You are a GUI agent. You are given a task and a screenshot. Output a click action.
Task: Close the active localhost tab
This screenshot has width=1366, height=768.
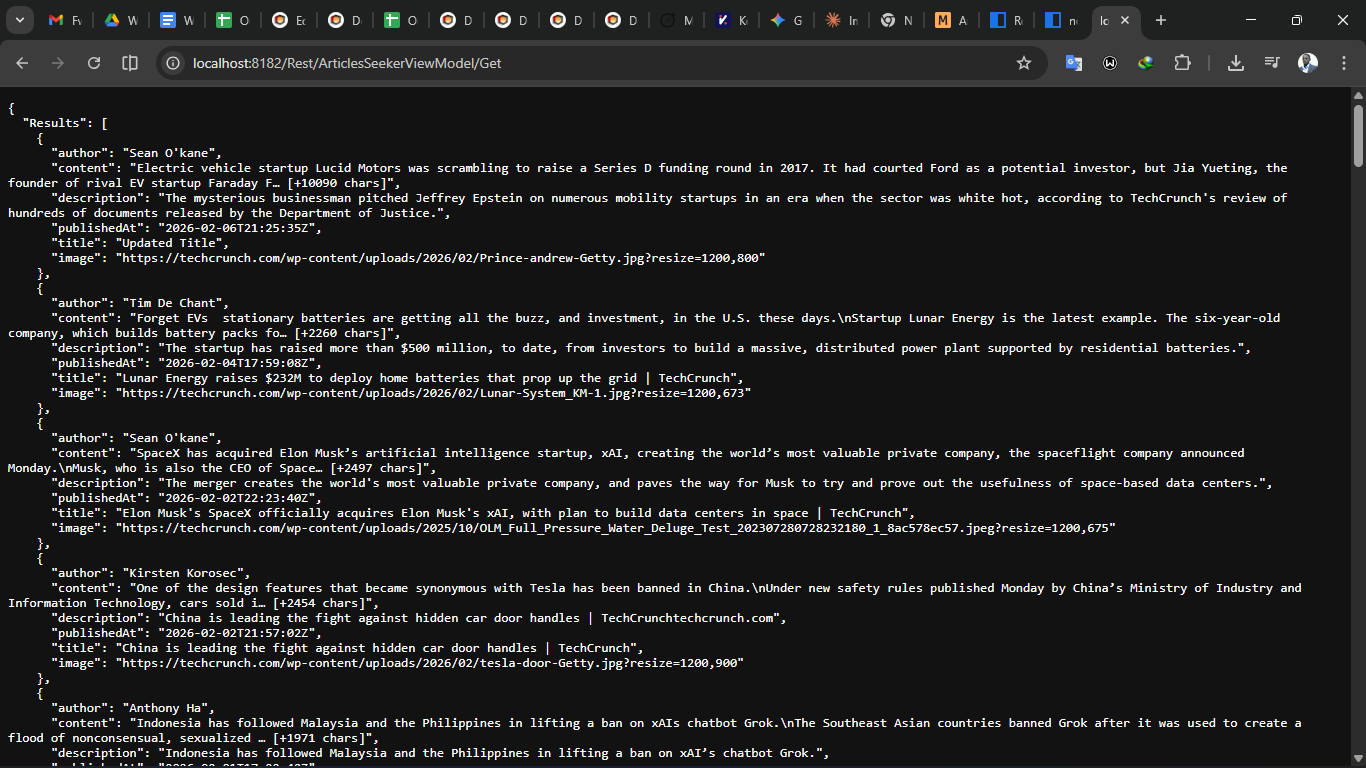click(1125, 20)
